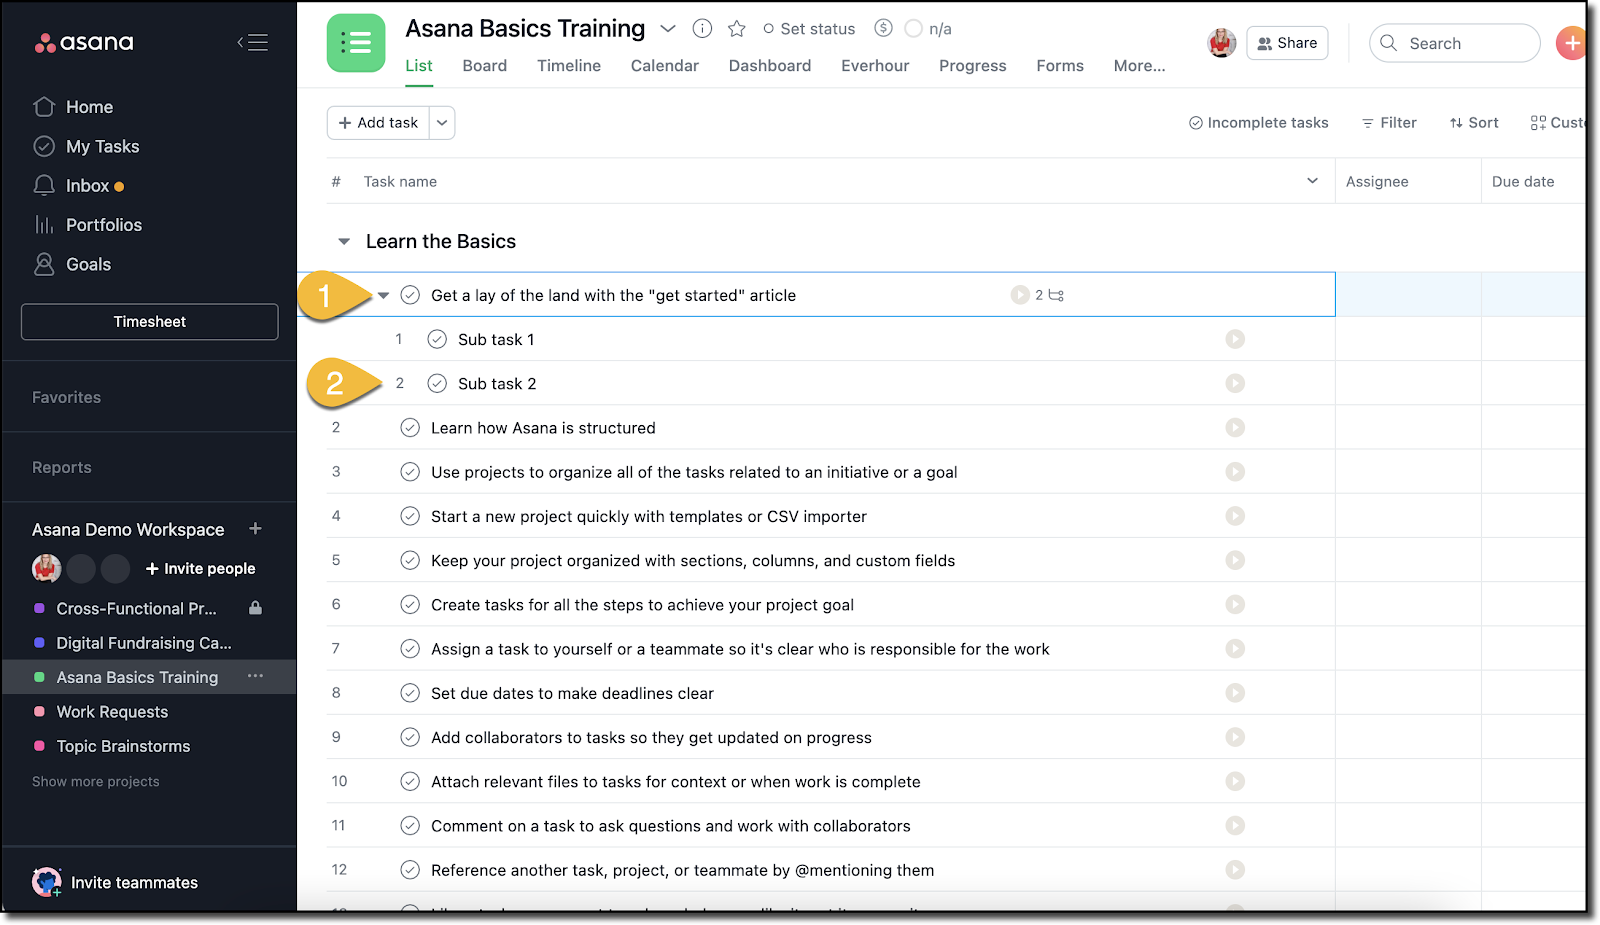Click the green project list icon

click(x=356, y=43)
